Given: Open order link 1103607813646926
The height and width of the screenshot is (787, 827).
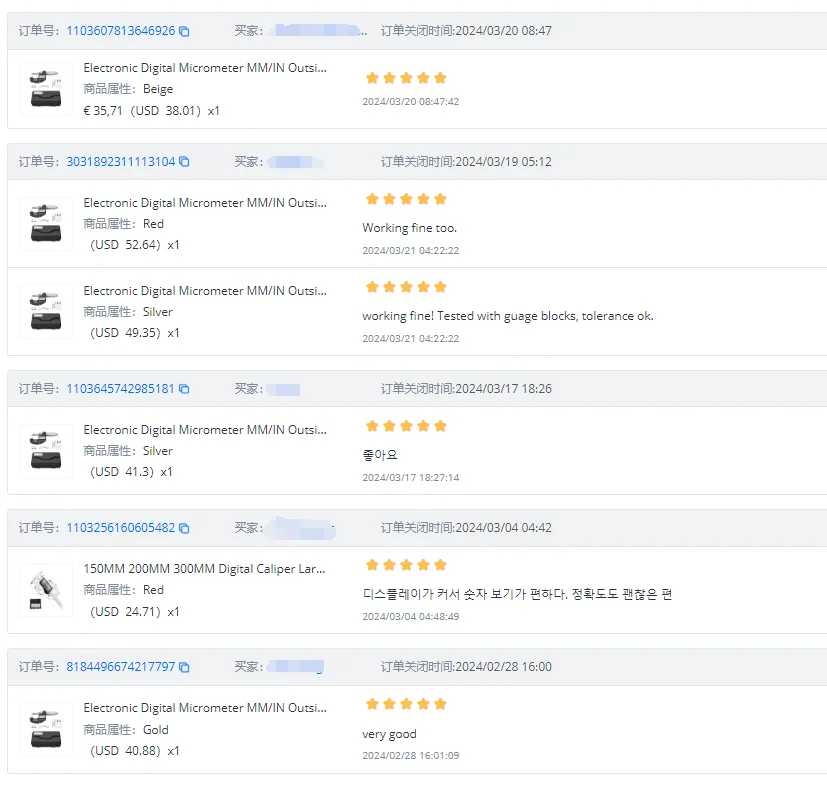Looking at the screenshot, I should (120, 31).
